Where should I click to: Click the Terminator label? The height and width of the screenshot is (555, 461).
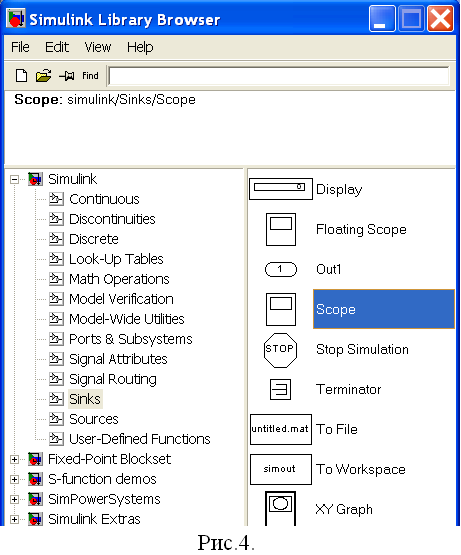pos(348,389)
